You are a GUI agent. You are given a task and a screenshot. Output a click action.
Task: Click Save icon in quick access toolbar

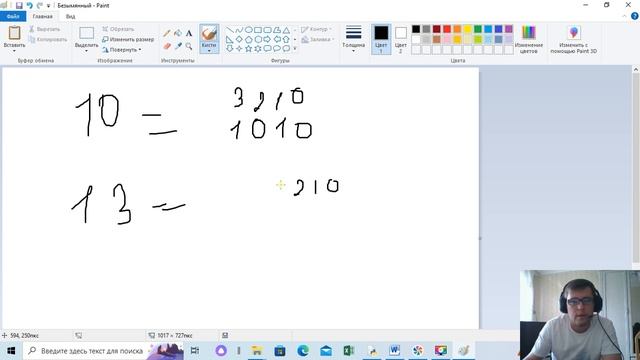(19, 5)
